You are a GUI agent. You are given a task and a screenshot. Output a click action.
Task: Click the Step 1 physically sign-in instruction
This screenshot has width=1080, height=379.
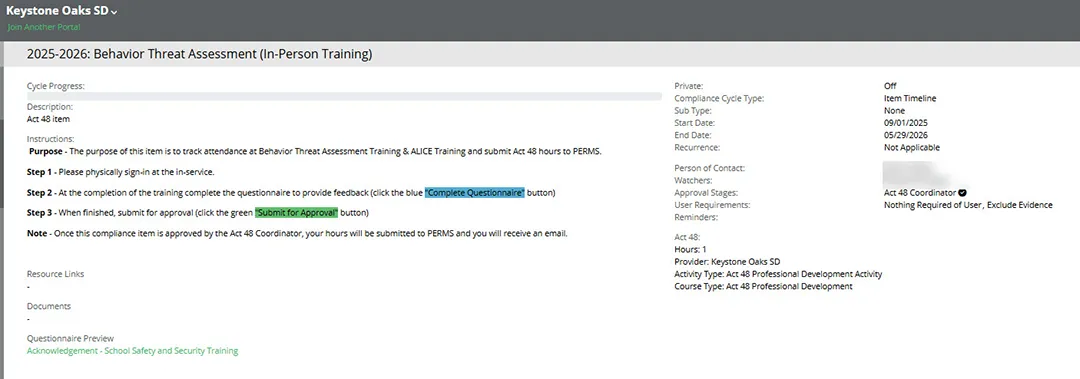[121, 172]
